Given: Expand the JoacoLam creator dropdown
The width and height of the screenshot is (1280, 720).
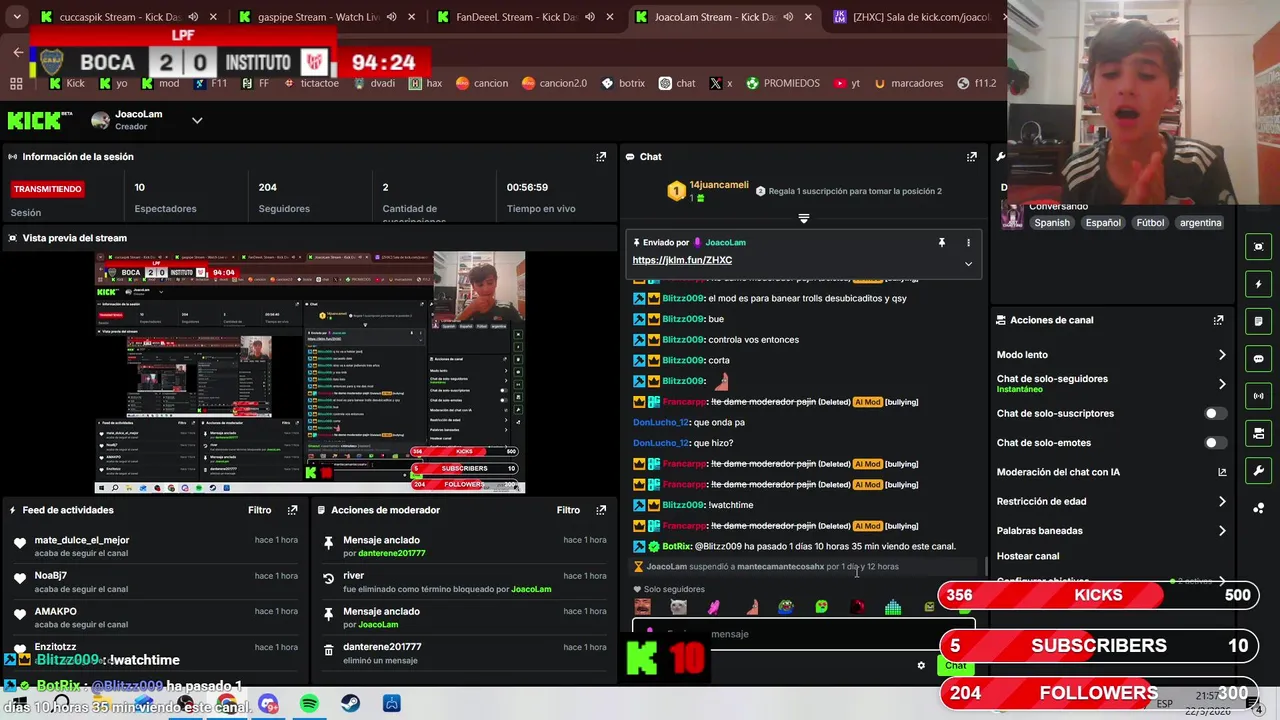Looking at the screenshot, I should click(197, 121).
